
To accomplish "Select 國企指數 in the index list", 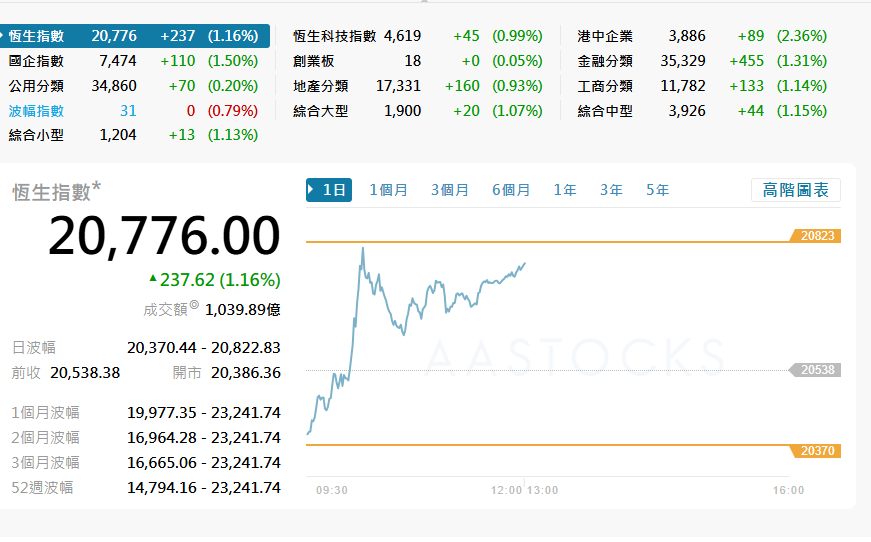I will pyautogui.click(x=36, y=61).
